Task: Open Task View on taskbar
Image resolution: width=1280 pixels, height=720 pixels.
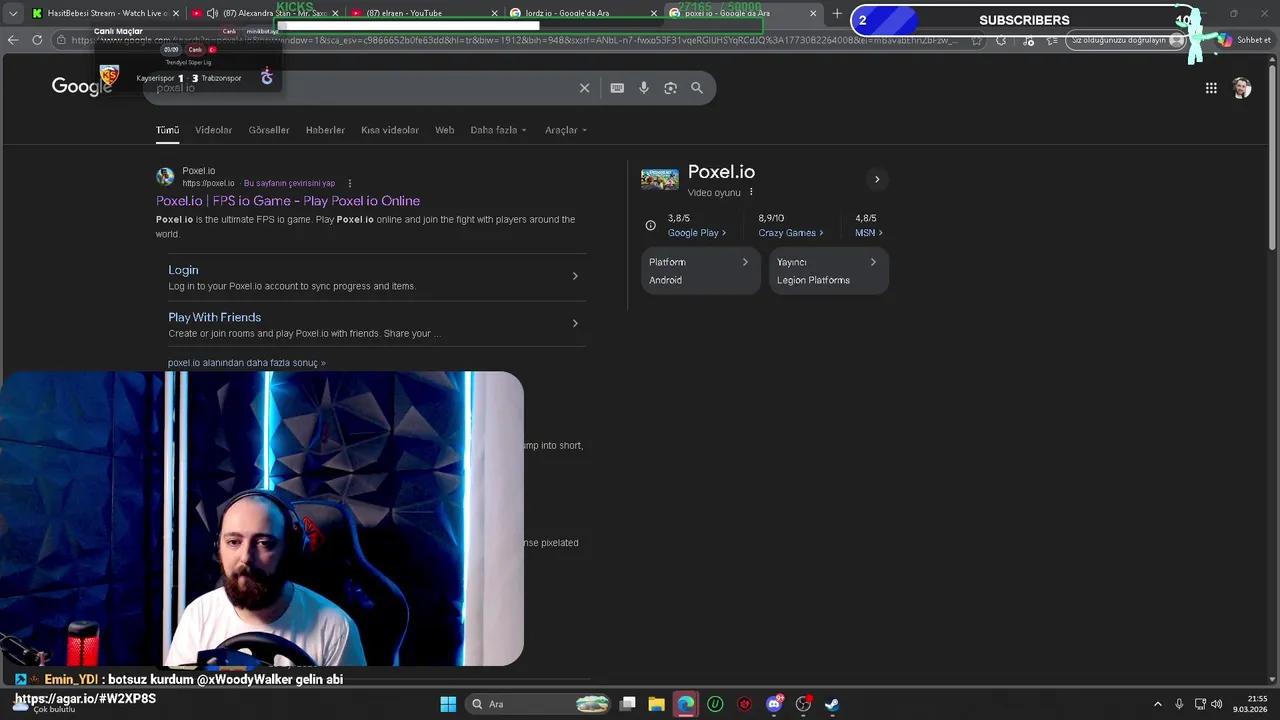Action: pyautogui.click(x=627, y=704)
